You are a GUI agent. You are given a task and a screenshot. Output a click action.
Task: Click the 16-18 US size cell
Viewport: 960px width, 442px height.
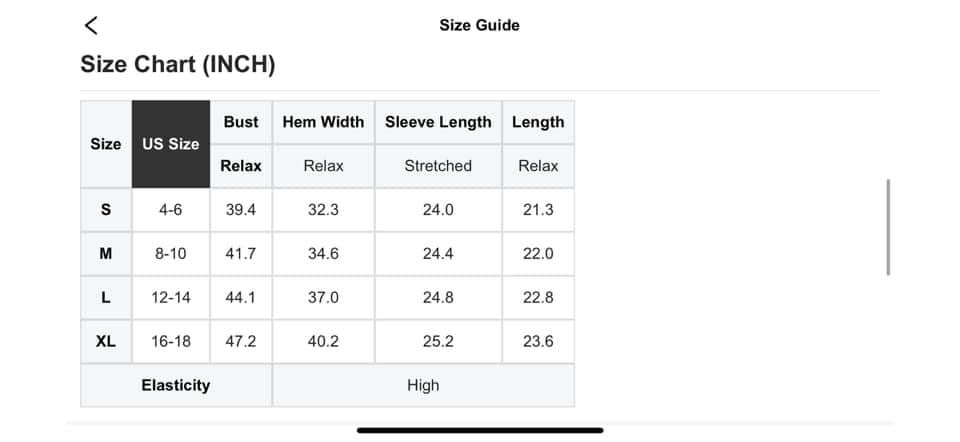(x=171, y=342)
